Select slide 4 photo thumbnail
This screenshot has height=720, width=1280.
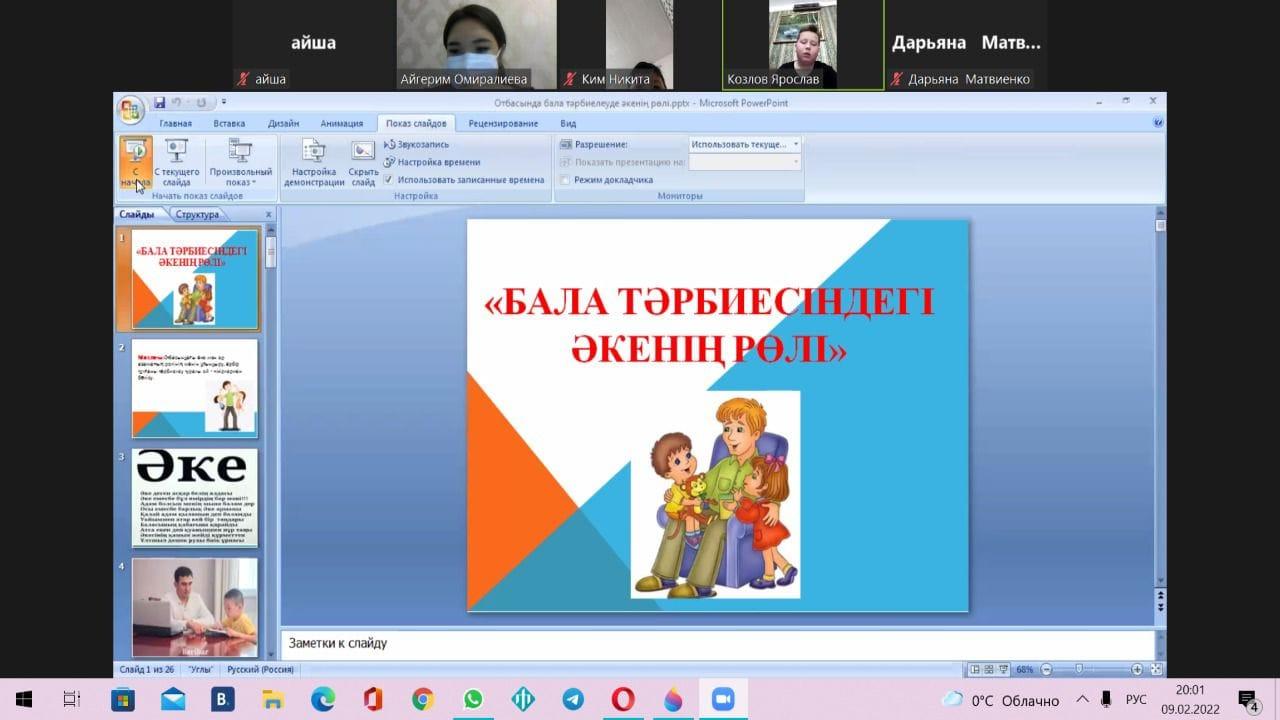(x=195, y=606)
